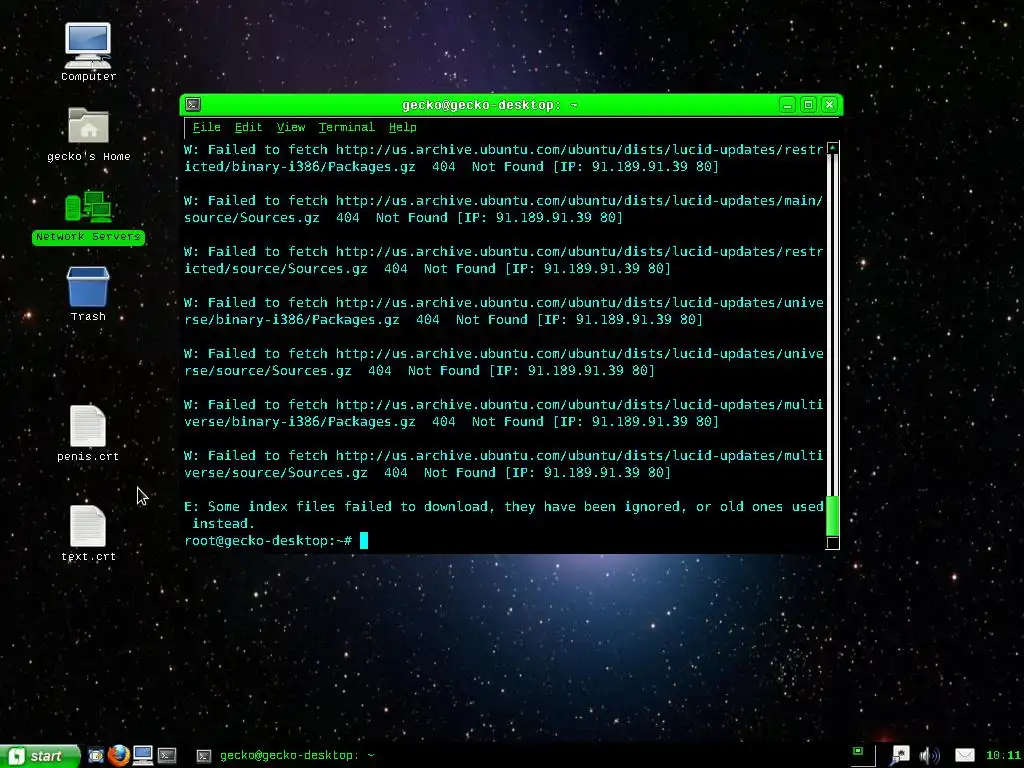1024x768 pixels.
Task: Open the Trash desktop icon
Action: 88,294
